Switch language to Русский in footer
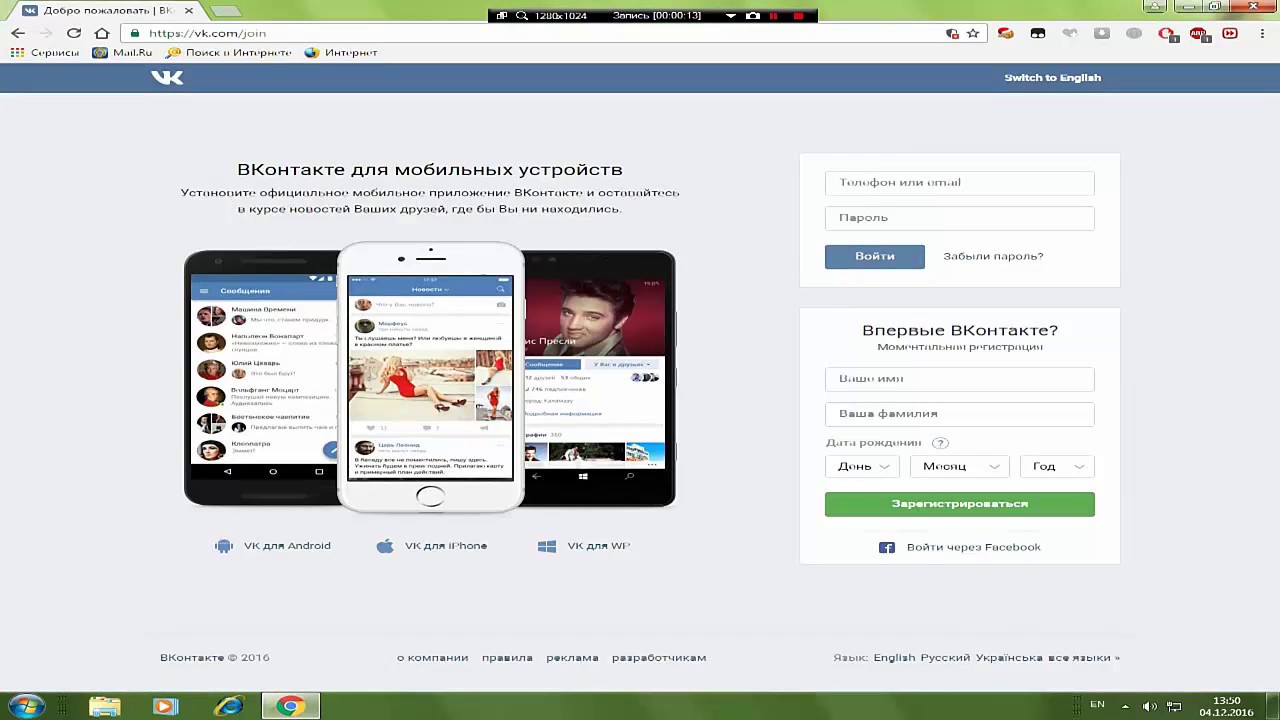Image resolution: width=1280 pixels, height=720 pixels. click(945, 657)
